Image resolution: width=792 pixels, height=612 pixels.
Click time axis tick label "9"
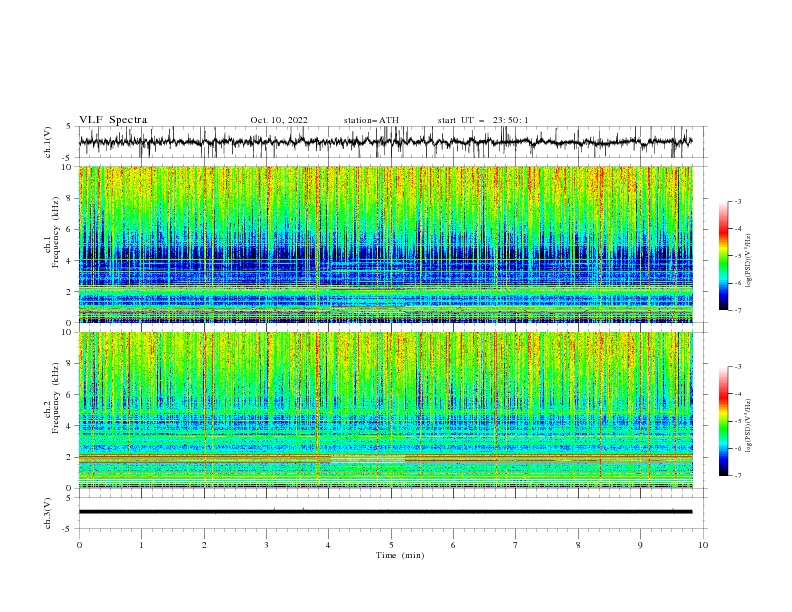[x=640, y=545]
